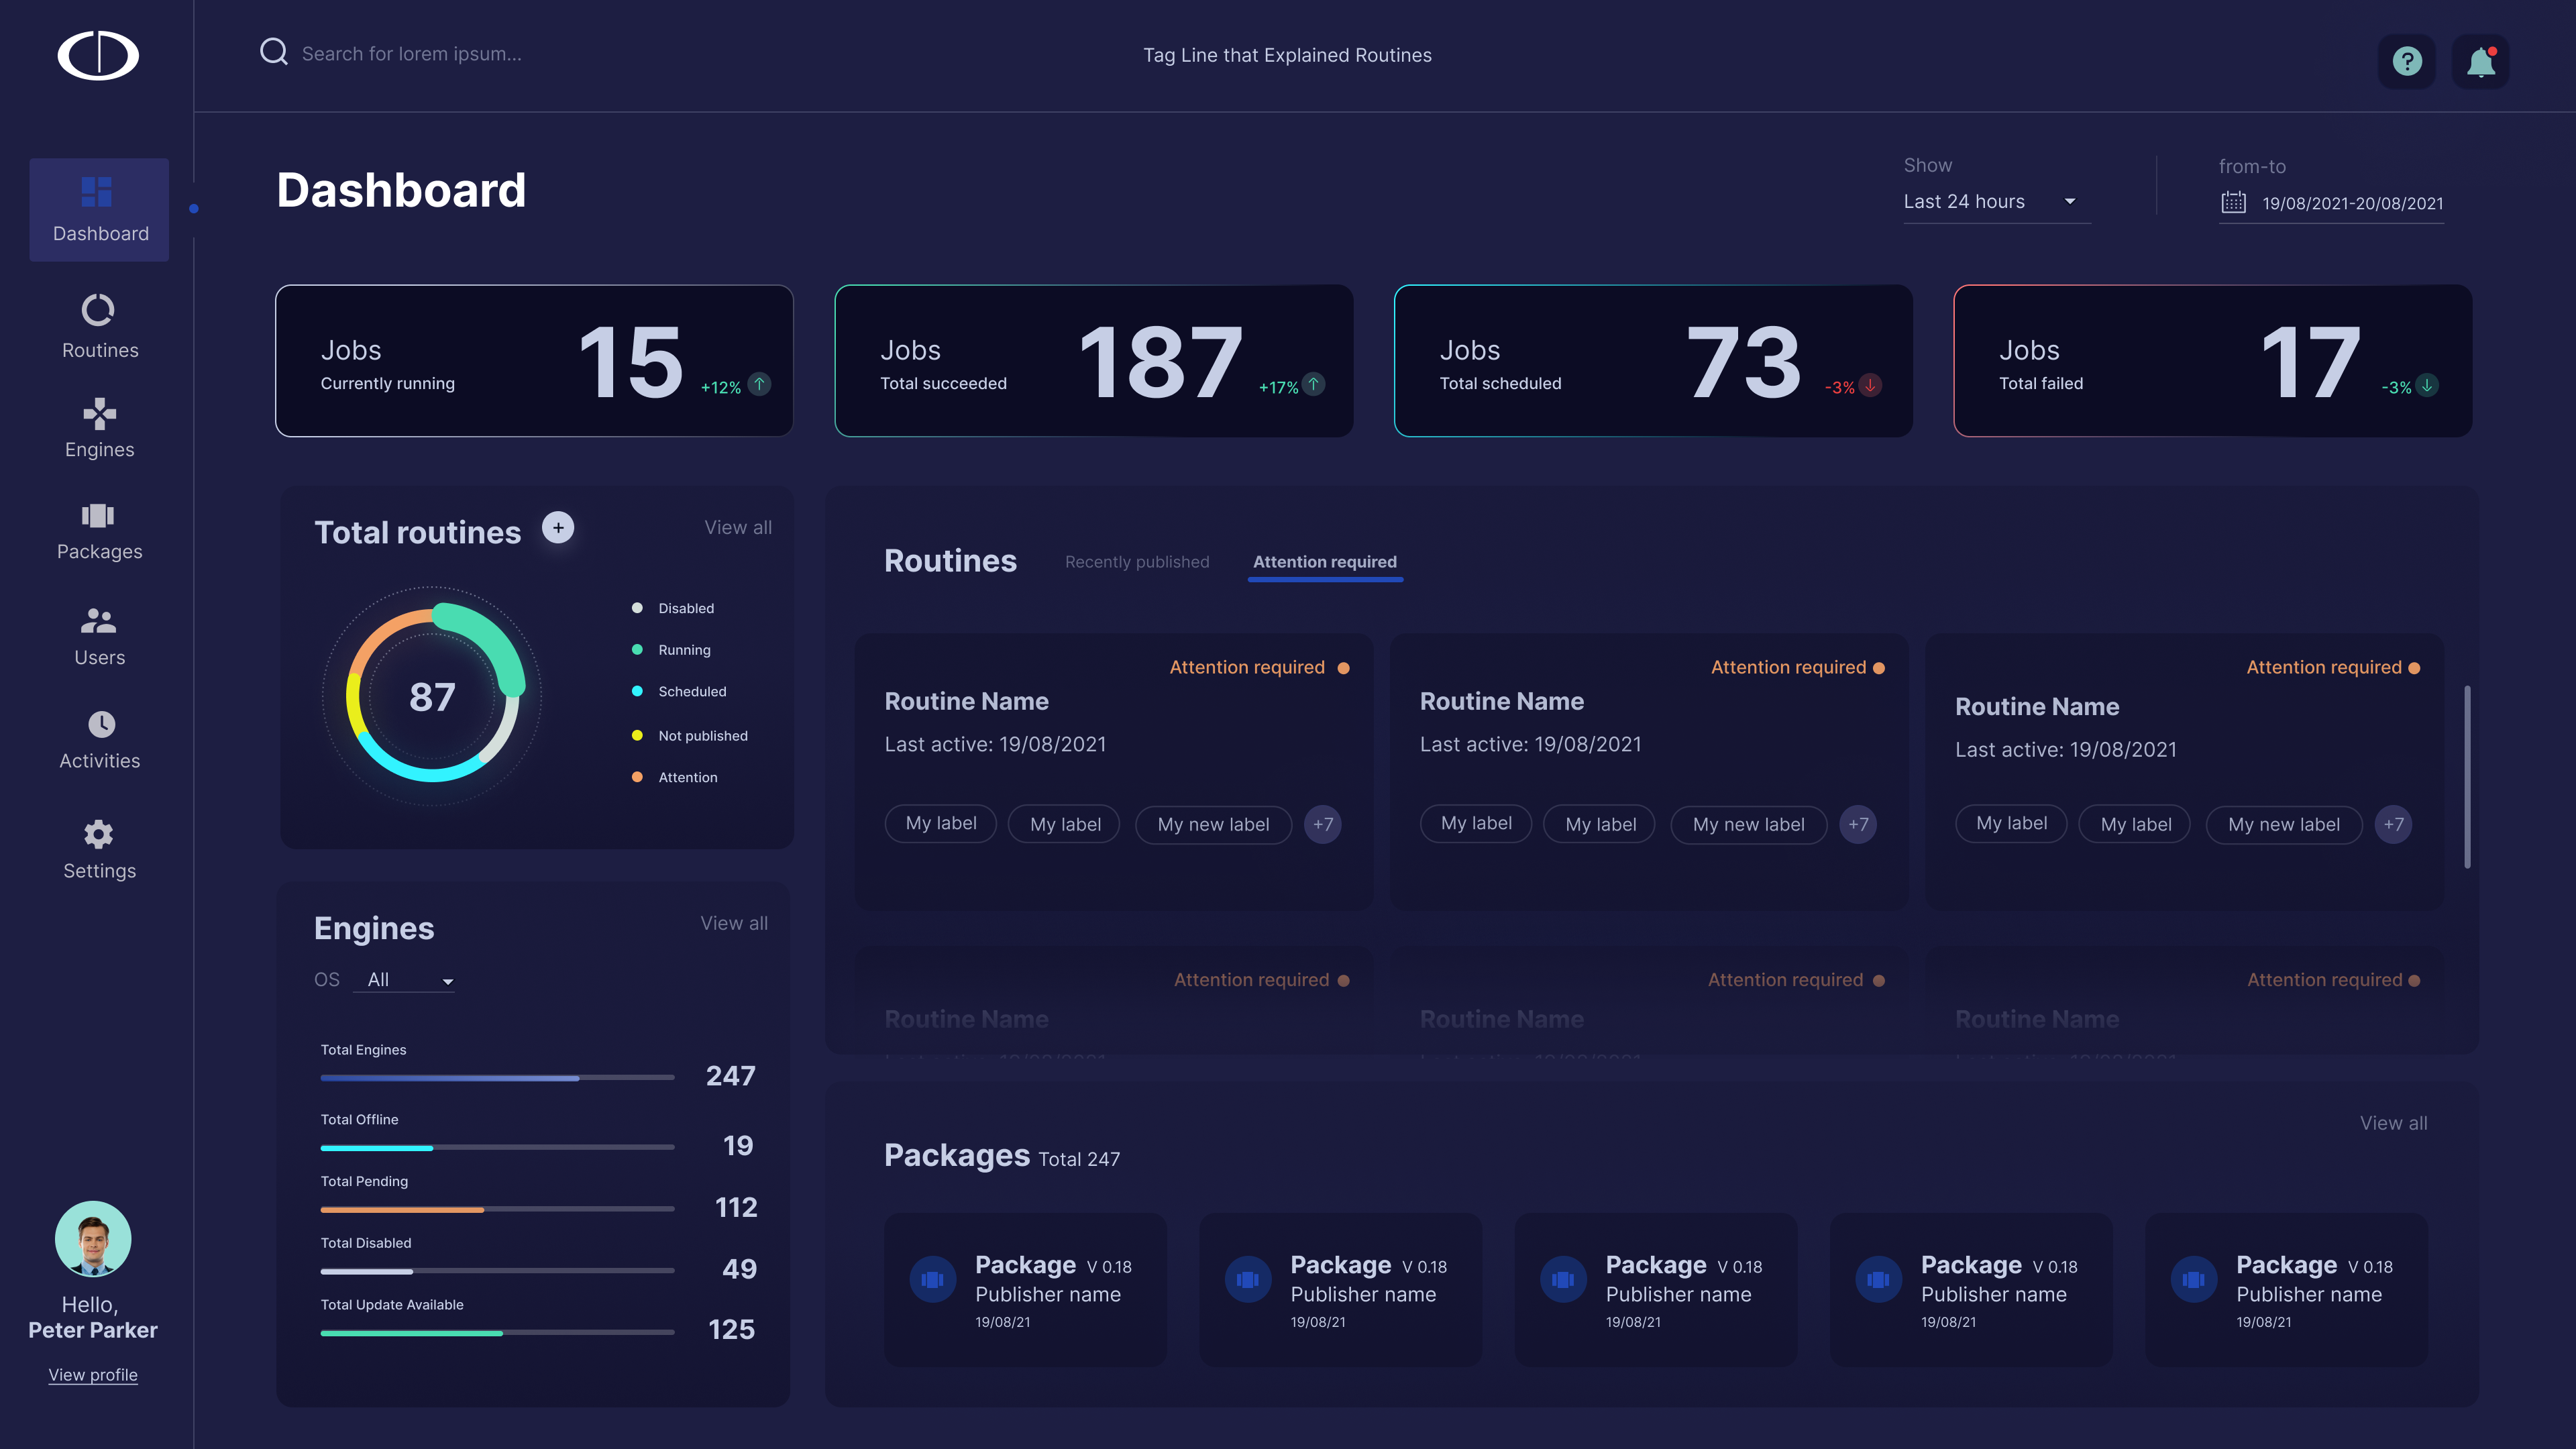Click the first package's blue icon
The height and width of the screenshot is (1449, 2576).
(932, 1279)
